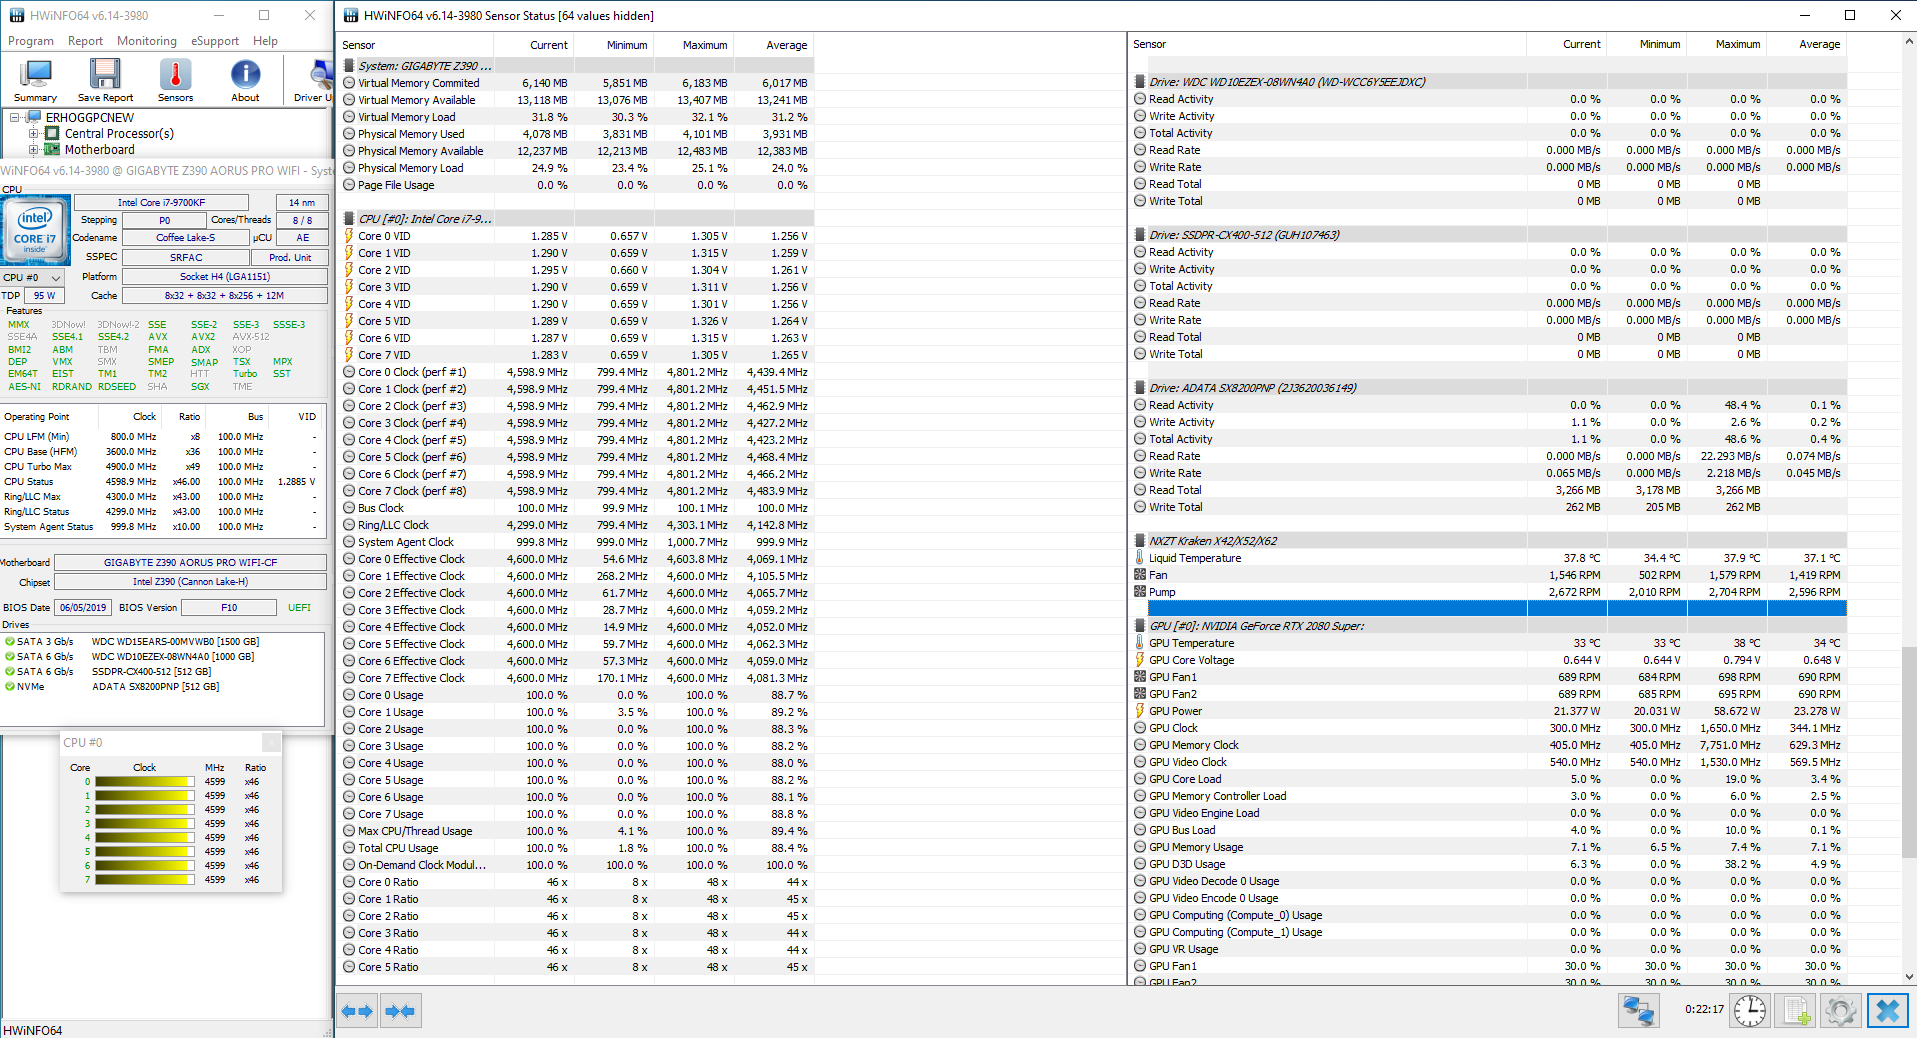The image size is (1917, 1038).
Task: Click the Current column header in left sensor pane
Action: pyautogui.click(x=533, y=45)
